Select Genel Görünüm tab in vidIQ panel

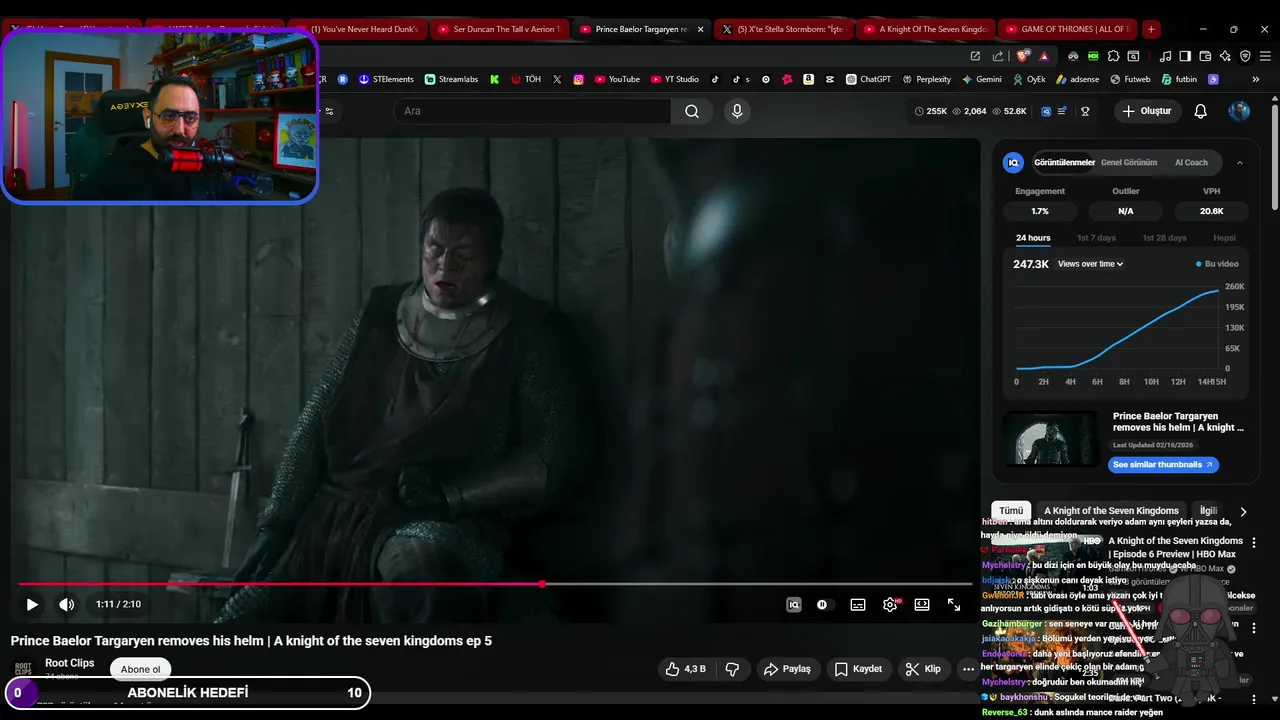point(1129,162)
